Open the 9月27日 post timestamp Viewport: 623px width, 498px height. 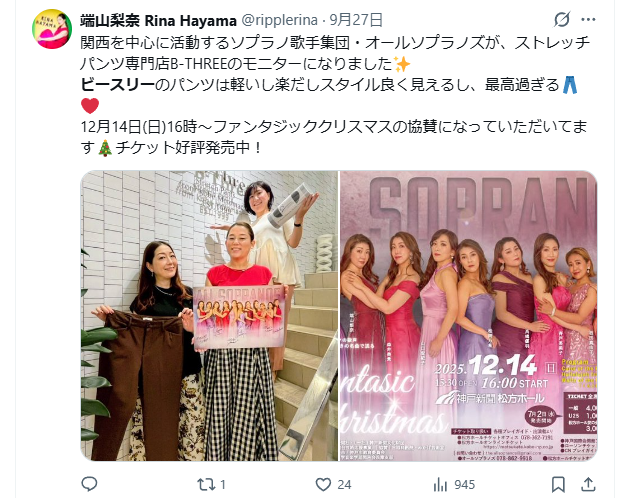pyautogui.click(x=356, y=20)
